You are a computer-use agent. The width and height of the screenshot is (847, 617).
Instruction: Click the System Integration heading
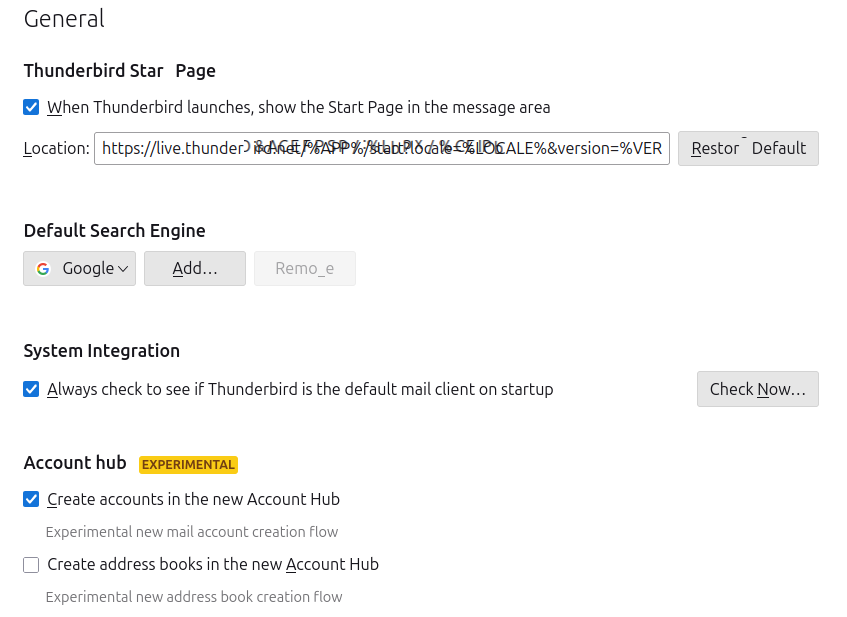tap(102, 351)
